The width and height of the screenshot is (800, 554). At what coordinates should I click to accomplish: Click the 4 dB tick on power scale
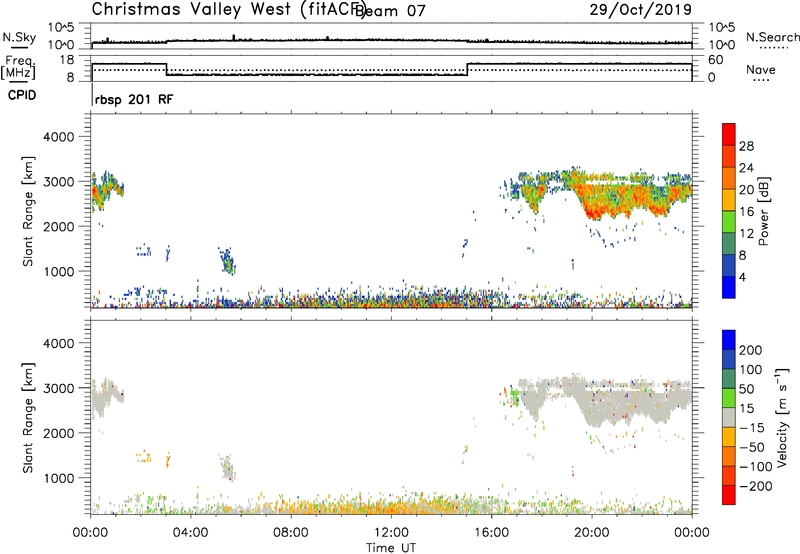742,277
